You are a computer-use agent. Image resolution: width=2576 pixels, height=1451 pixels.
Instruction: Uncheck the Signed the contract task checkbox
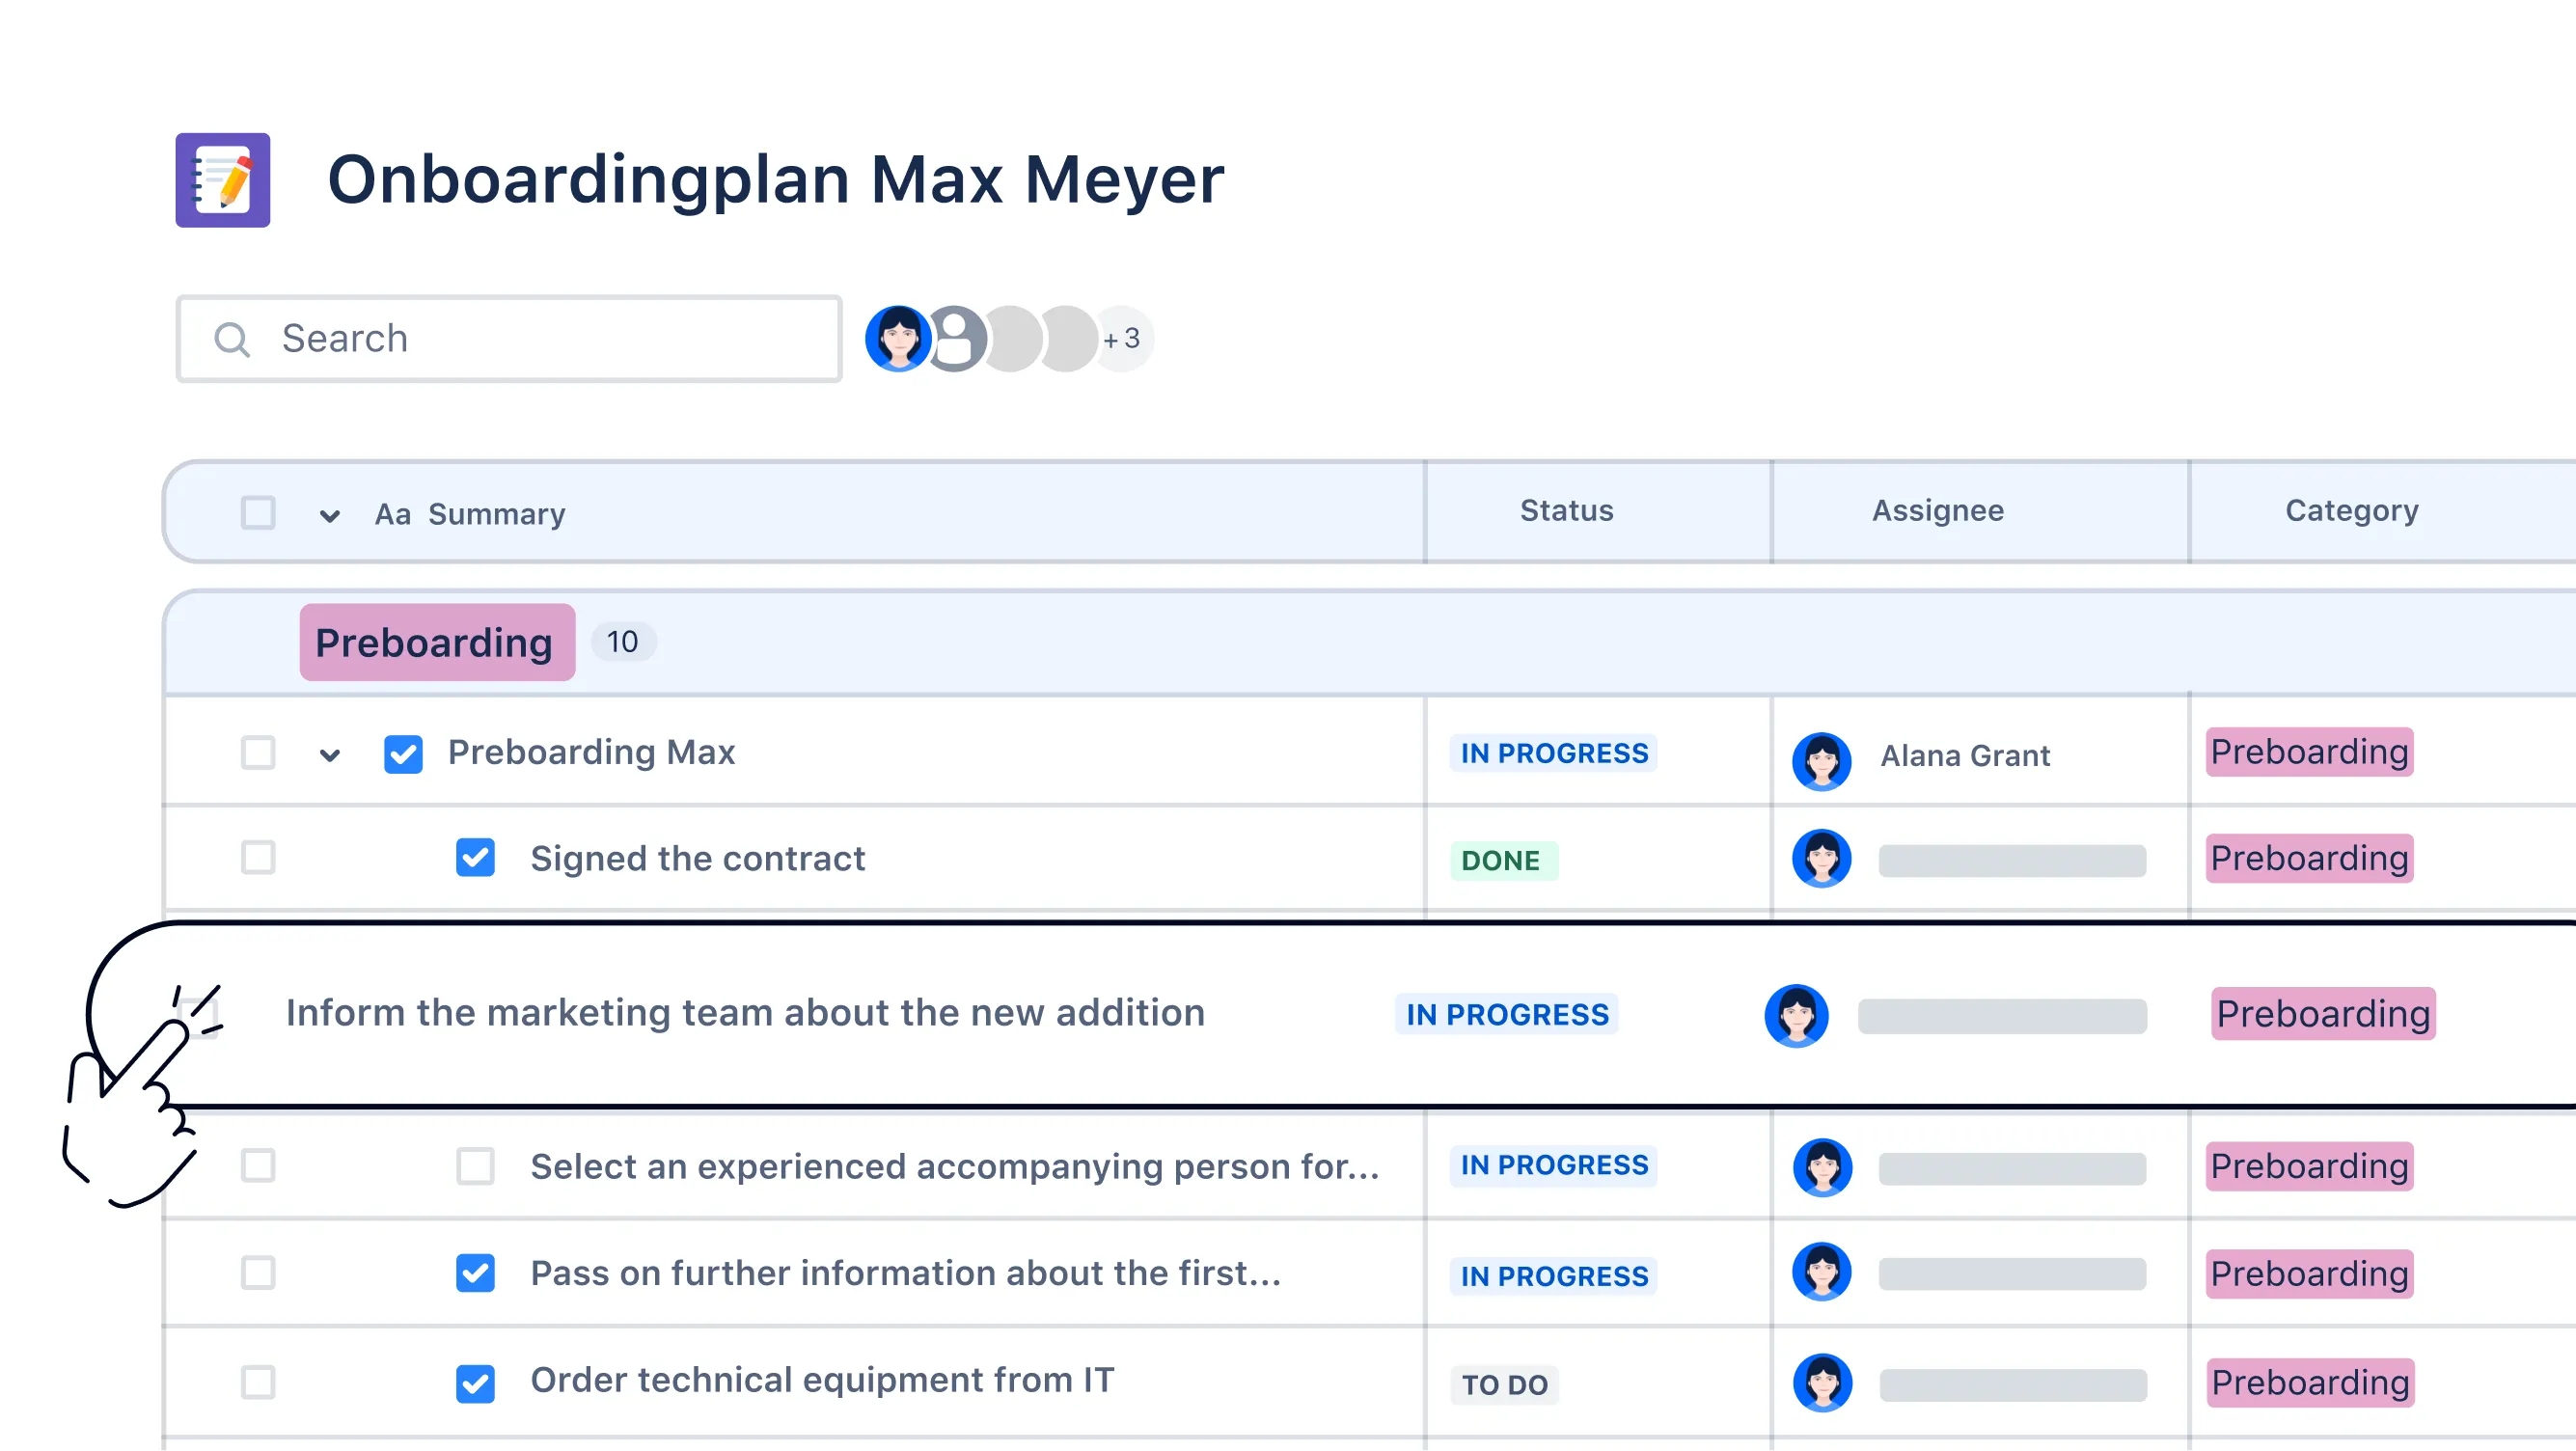(x=475, y=858)
